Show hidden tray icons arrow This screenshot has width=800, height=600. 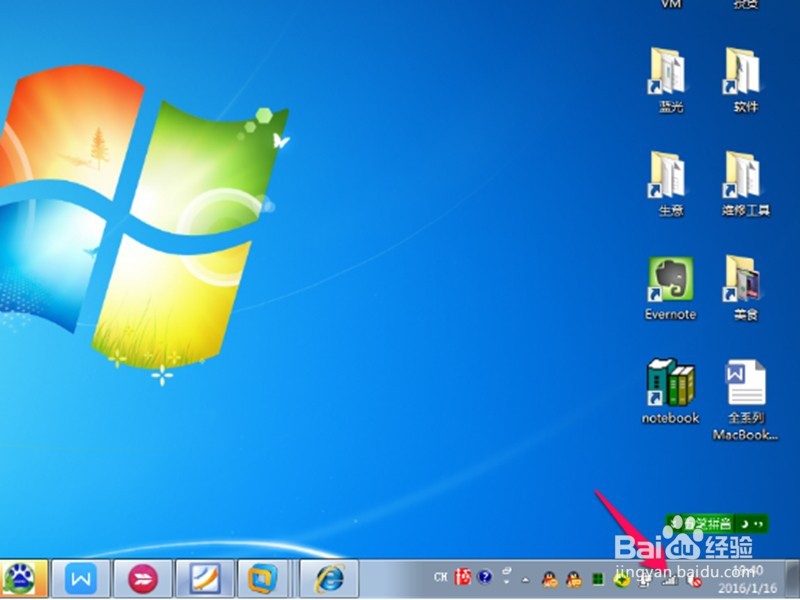(526, 580)
